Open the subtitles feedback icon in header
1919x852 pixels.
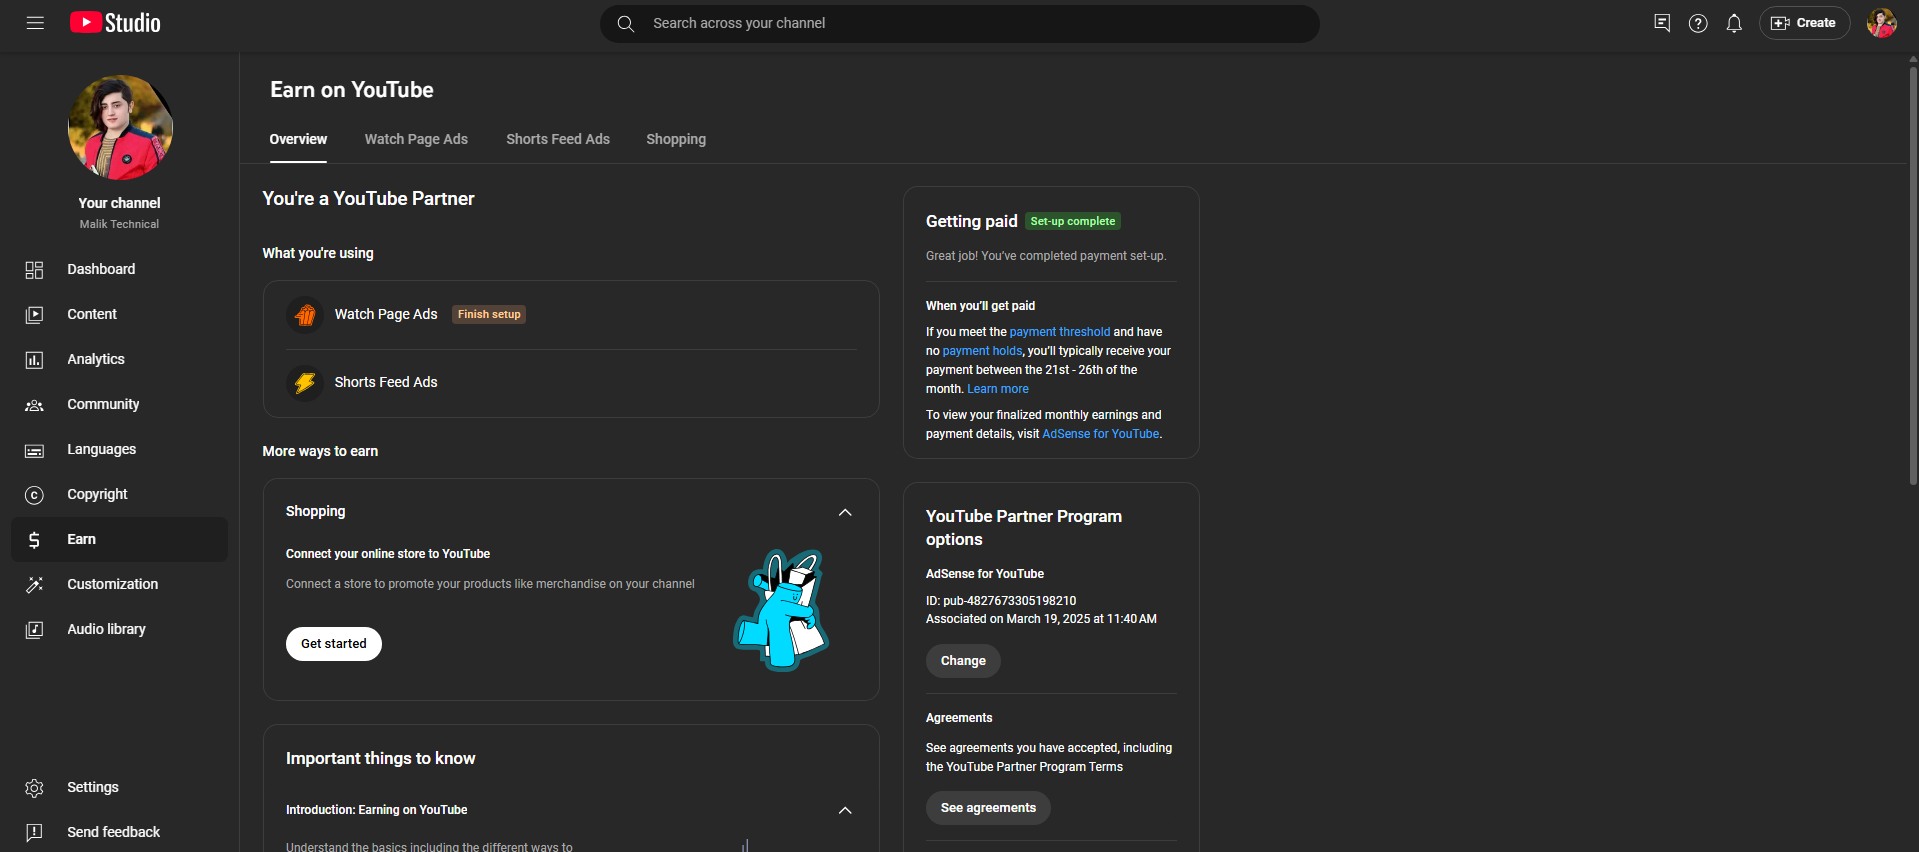tap(1662, 23)
